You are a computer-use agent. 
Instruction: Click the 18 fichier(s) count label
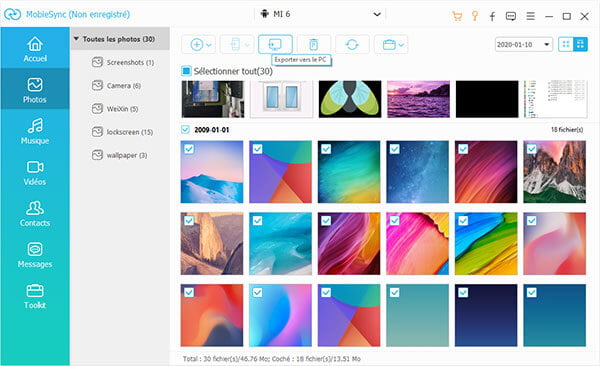click(x=567, y=130)
